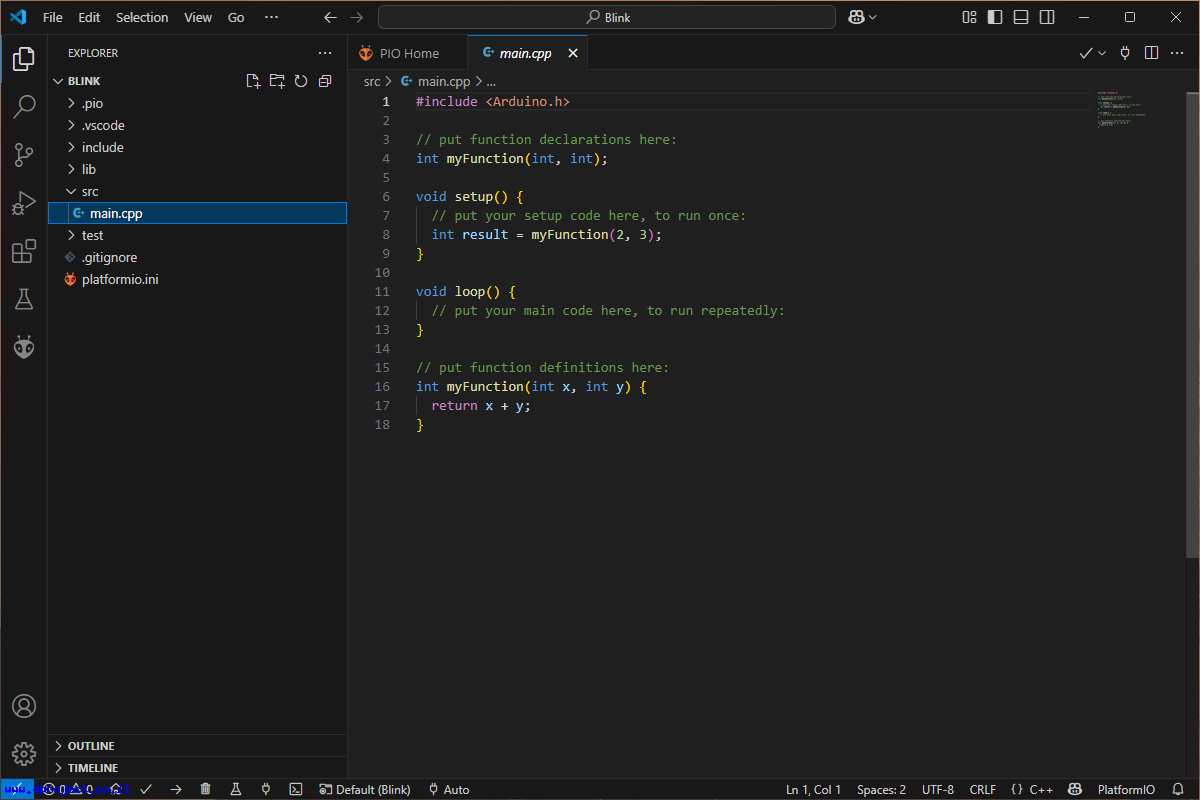Go back with the navigation arrow
Screen dimensions: 1200x800
click(x=331, y=17)
